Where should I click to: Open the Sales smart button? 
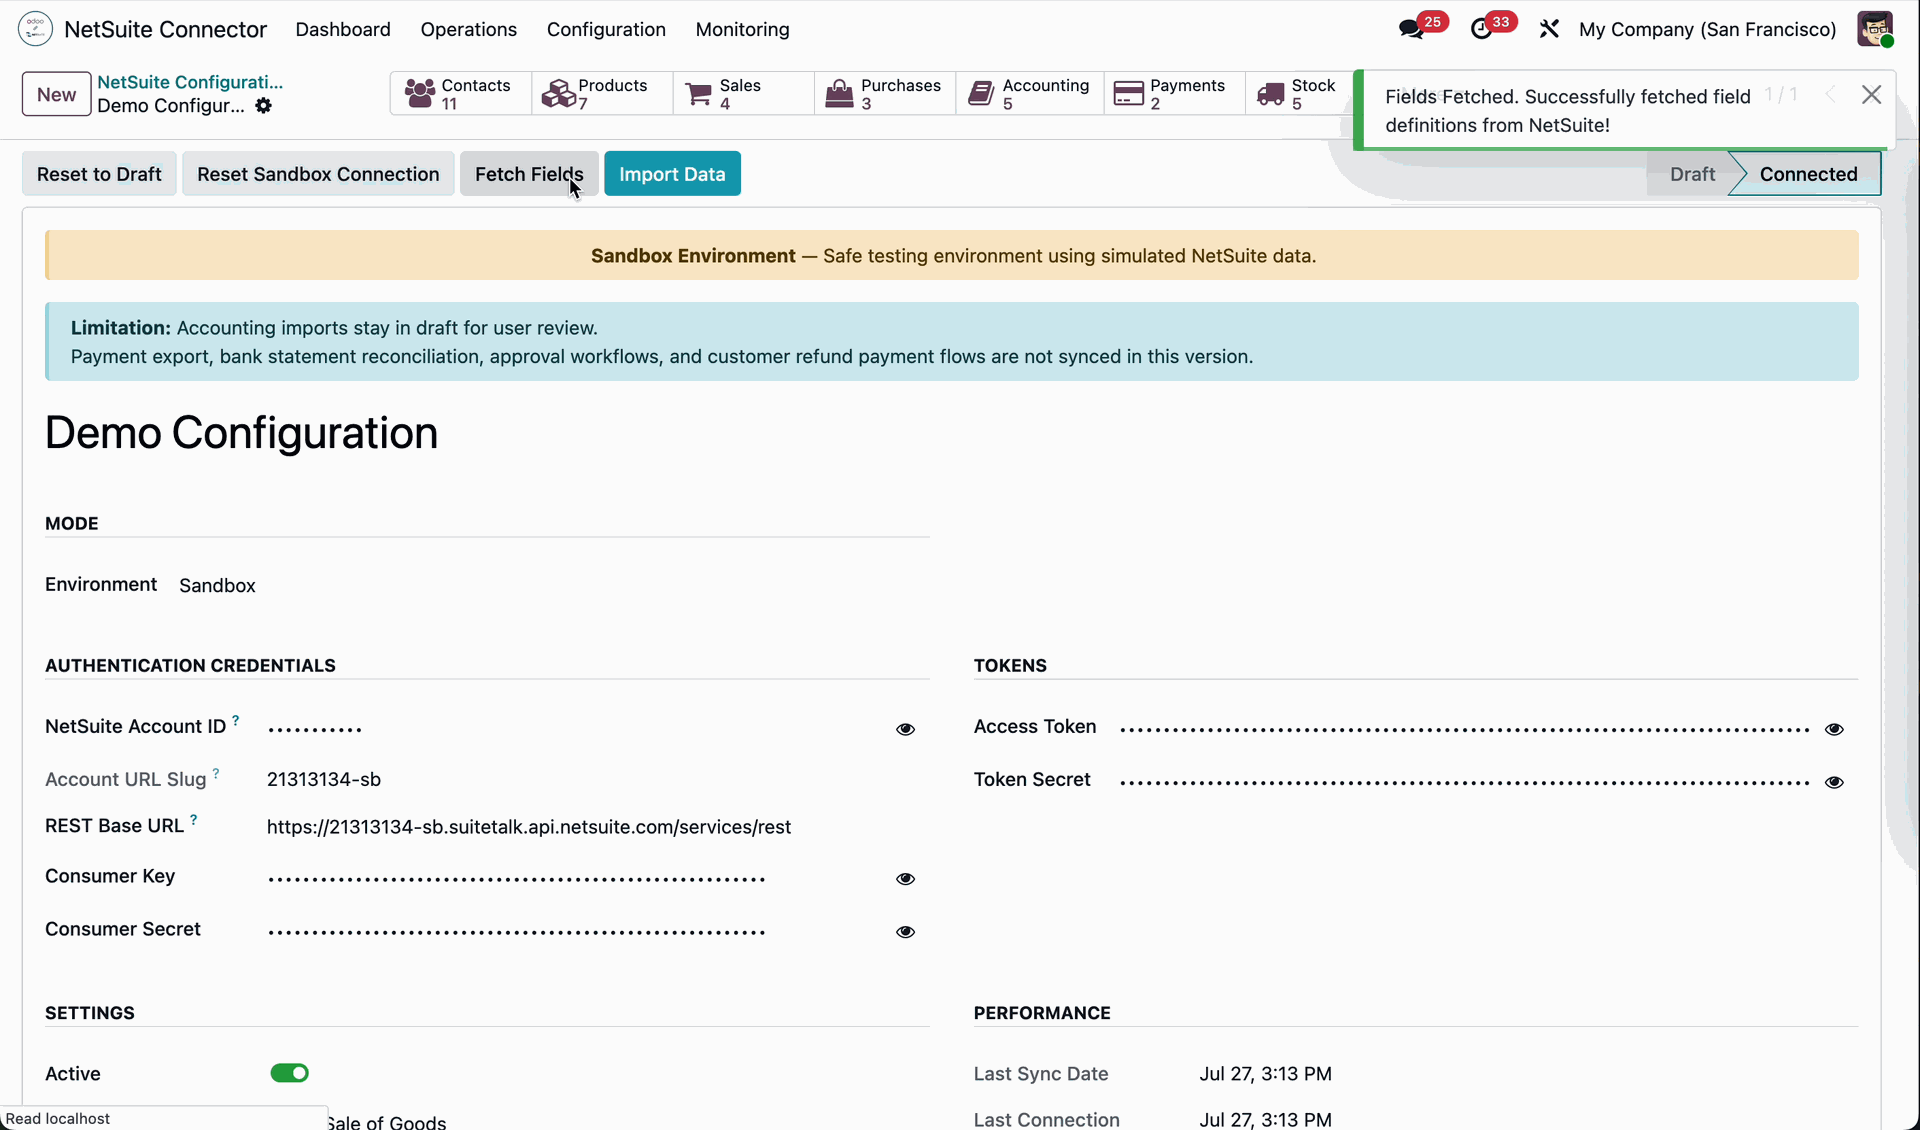click(743, 94)
